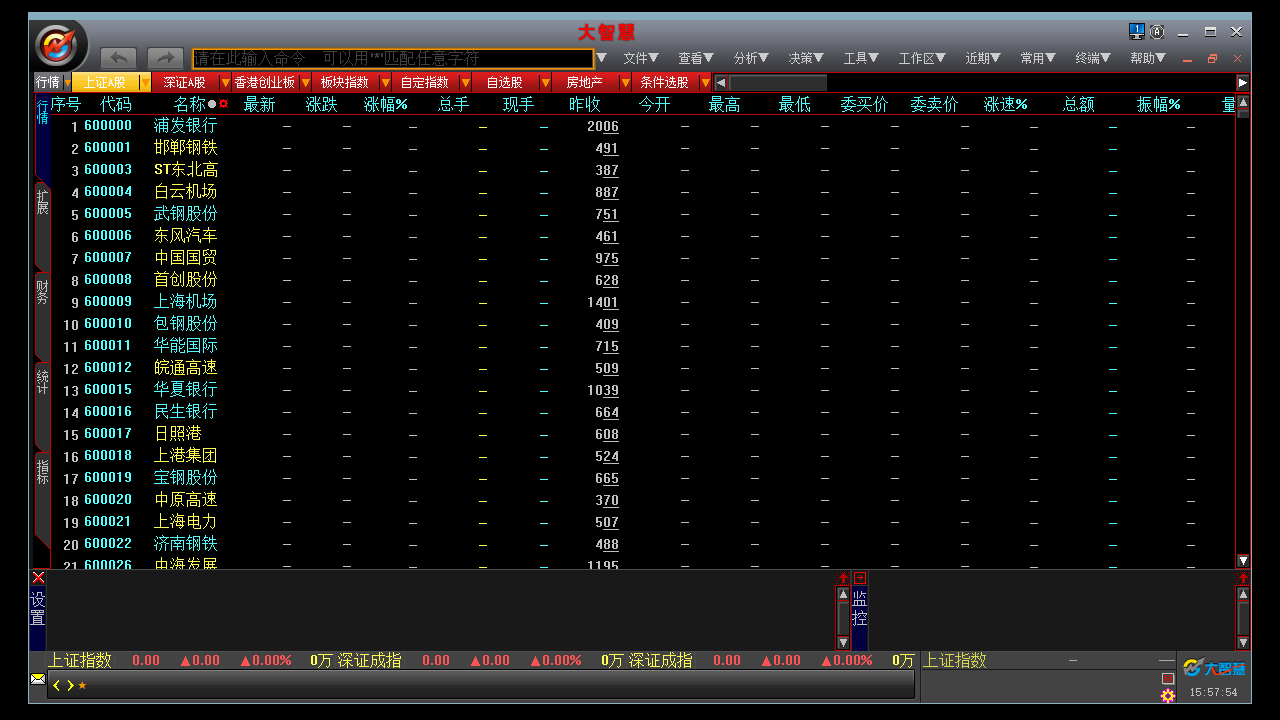Switch to the 香港创业板 tab
This screenshot has height=720, width=1280.
pyautogui.click(x=265, y=82)
